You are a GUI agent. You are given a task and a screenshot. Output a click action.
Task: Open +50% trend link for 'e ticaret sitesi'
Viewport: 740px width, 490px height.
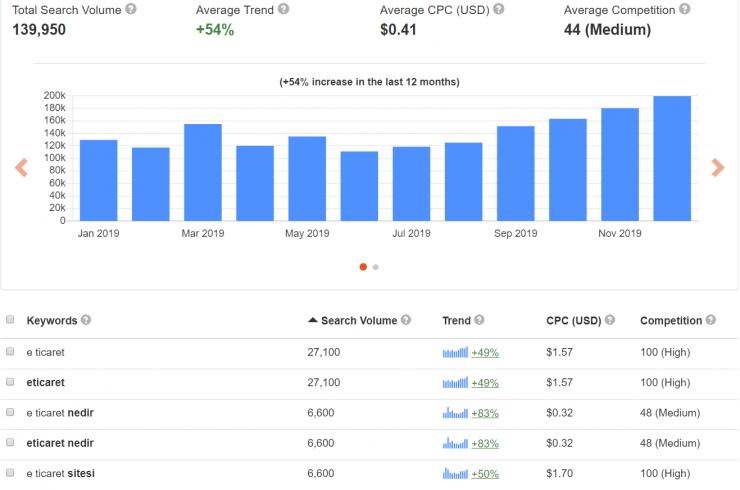click(485, 473)
